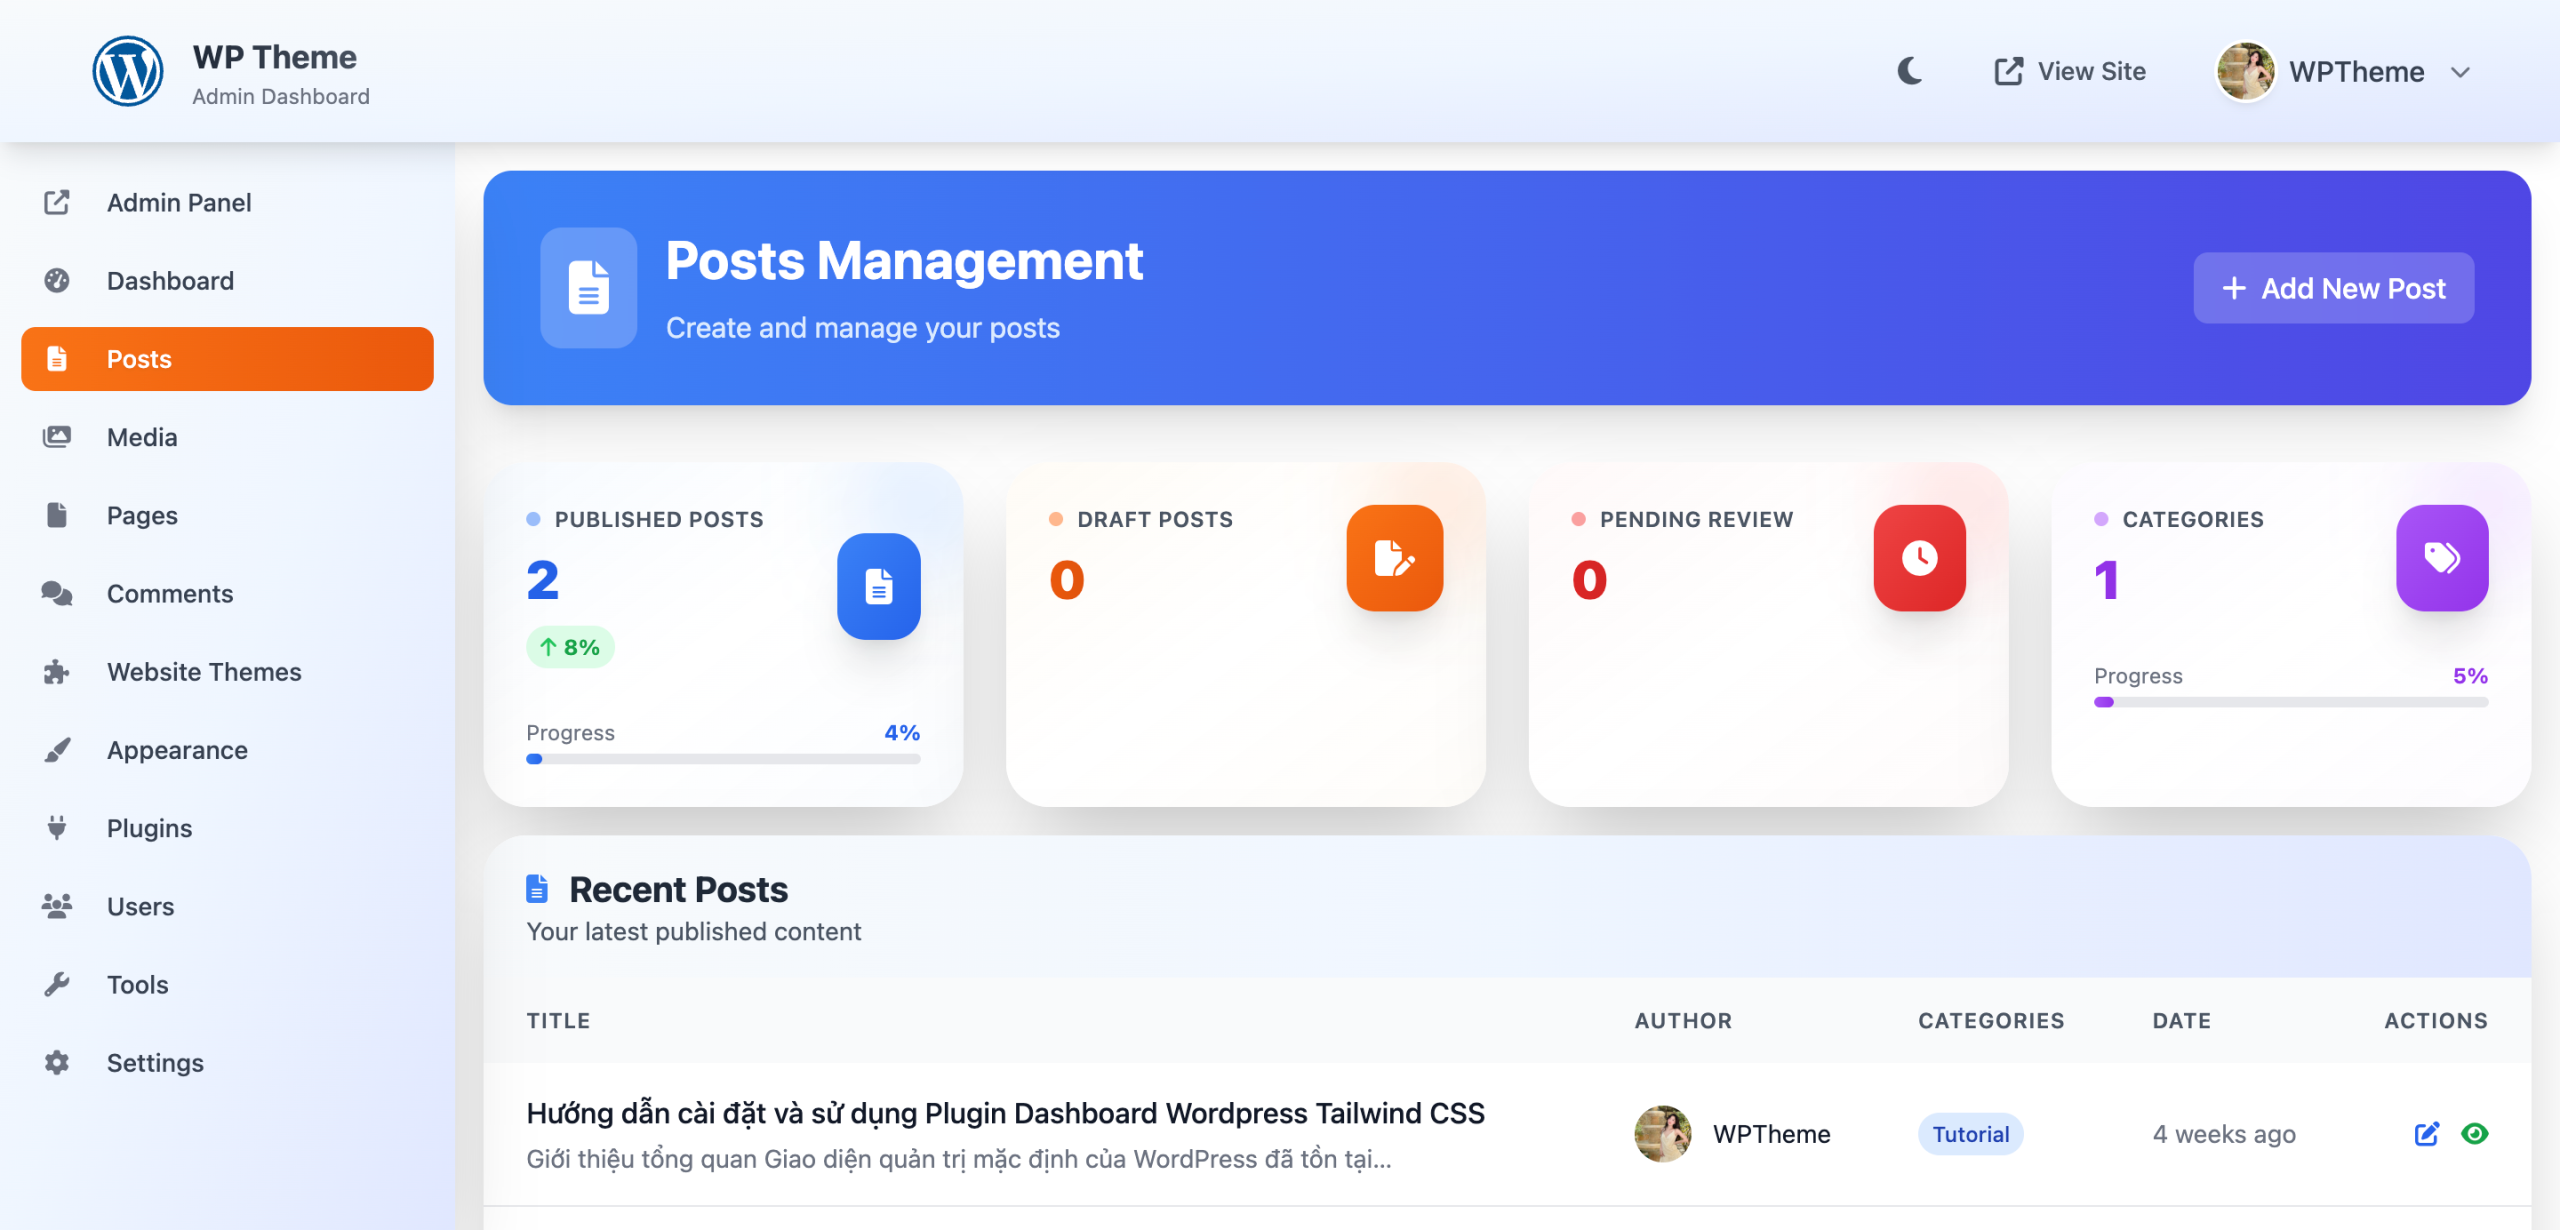2560x1230 pixels.
Task: Click the Posts Management header document icon
Action: 589,288
